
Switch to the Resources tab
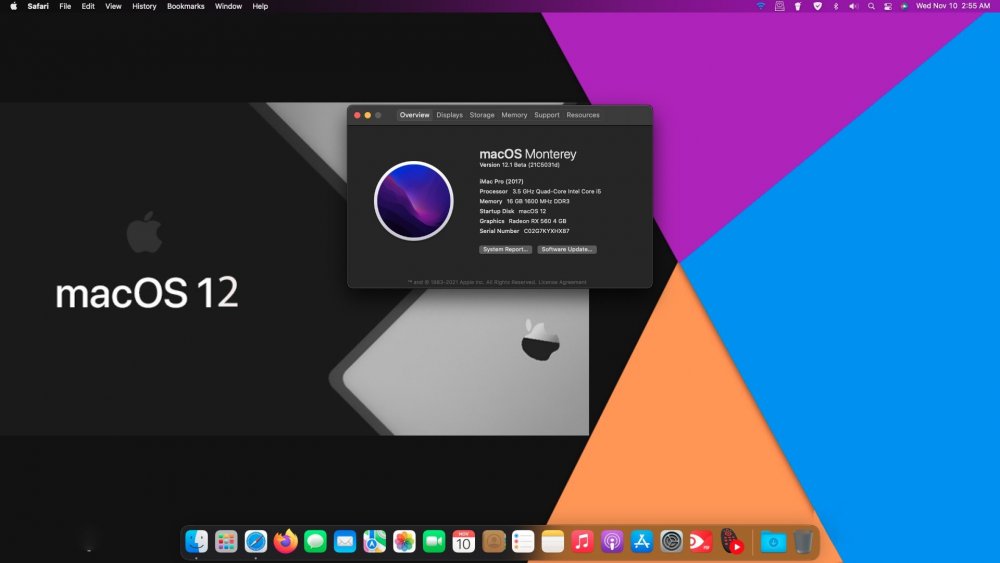click(583, 115)
